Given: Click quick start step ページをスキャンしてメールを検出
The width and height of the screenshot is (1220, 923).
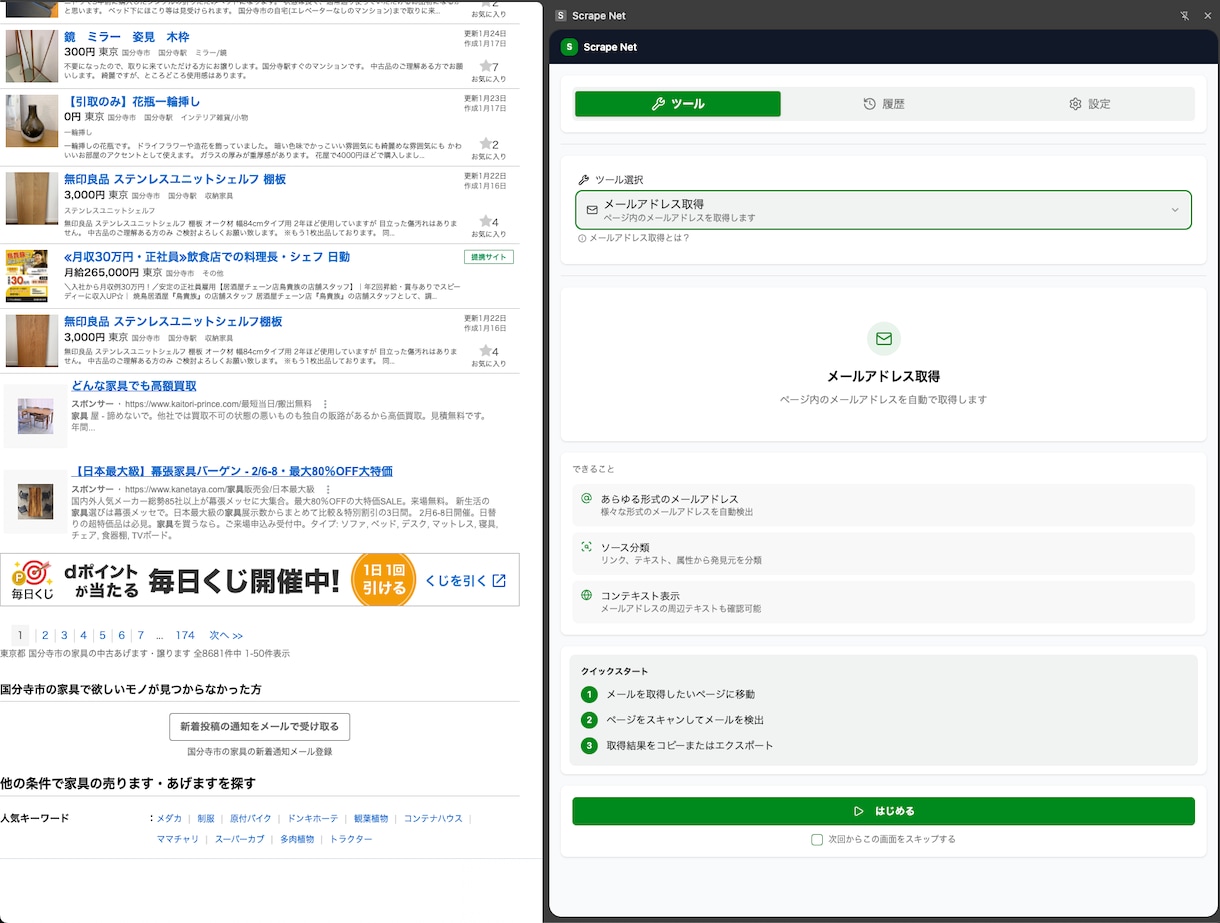Looking at the screenshot, I should point(685,720).
